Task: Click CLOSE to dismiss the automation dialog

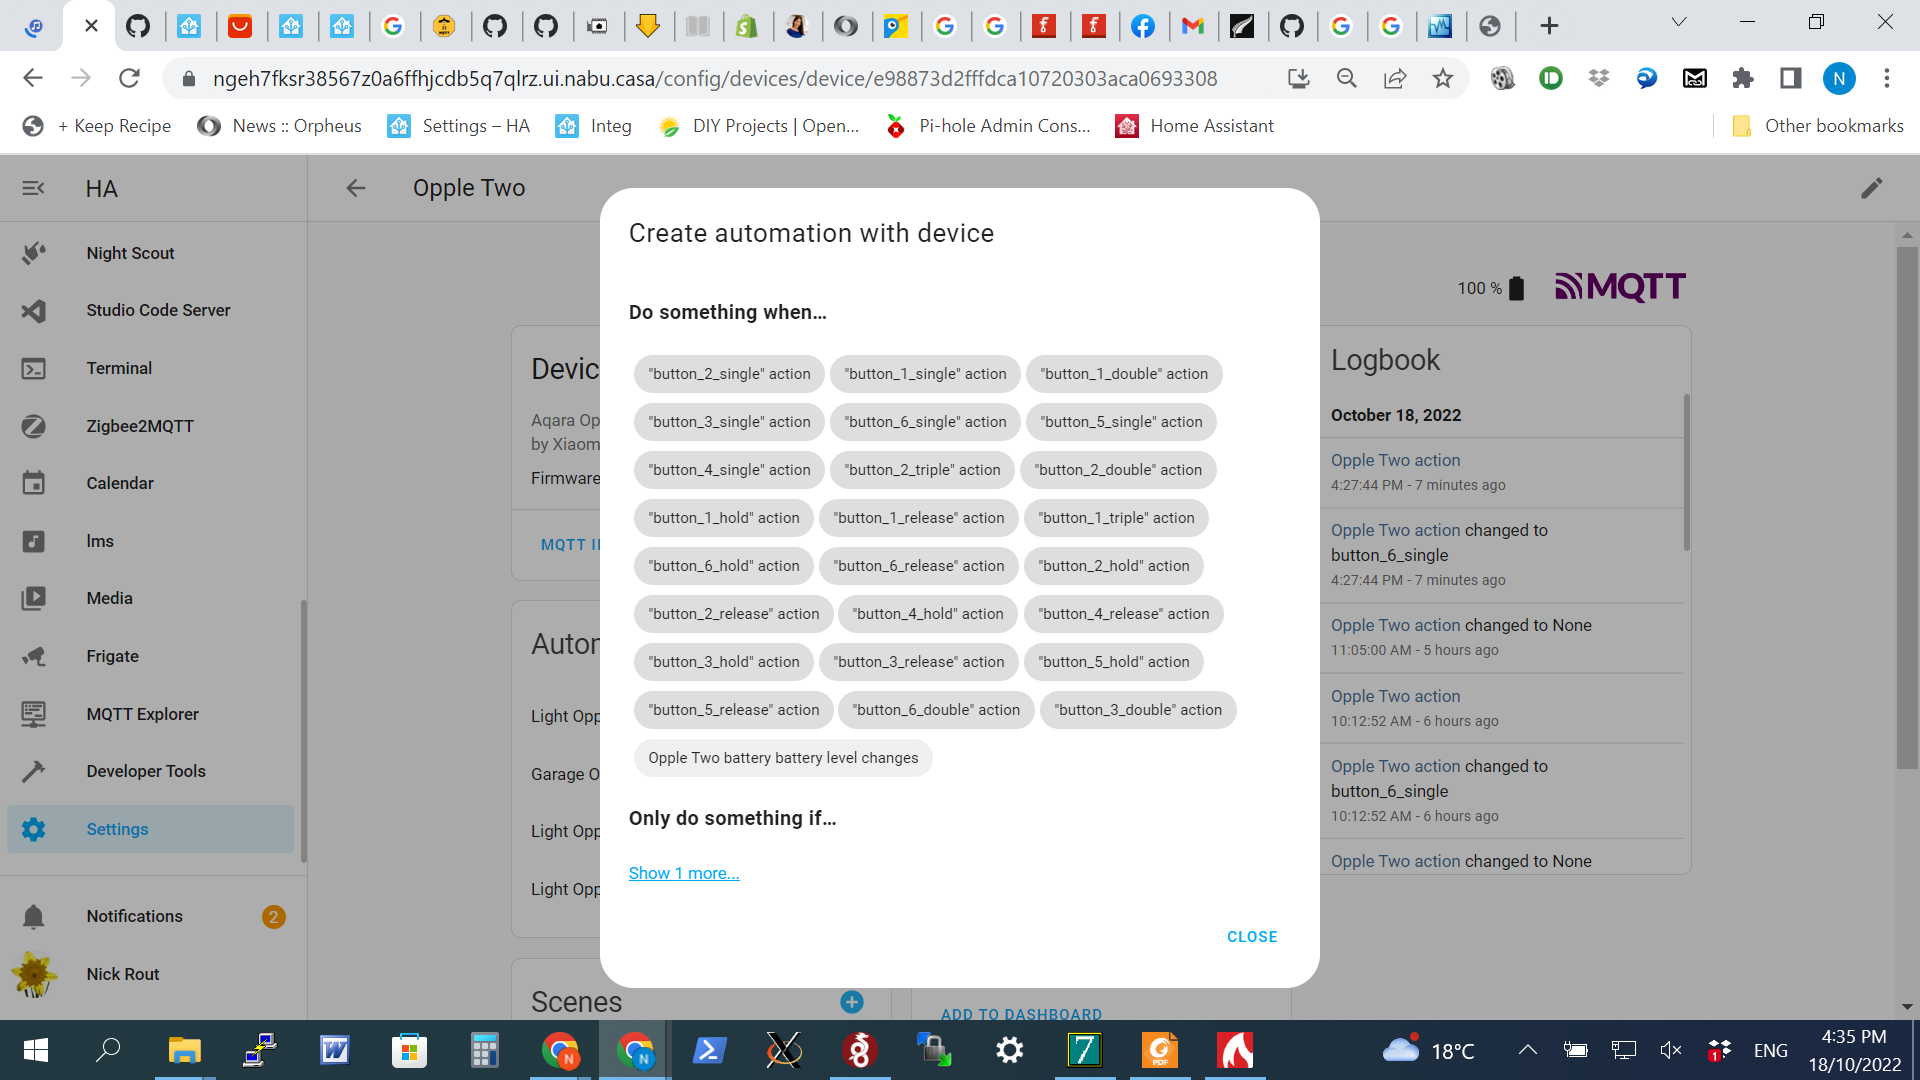Action: (x=1251, y=937)
